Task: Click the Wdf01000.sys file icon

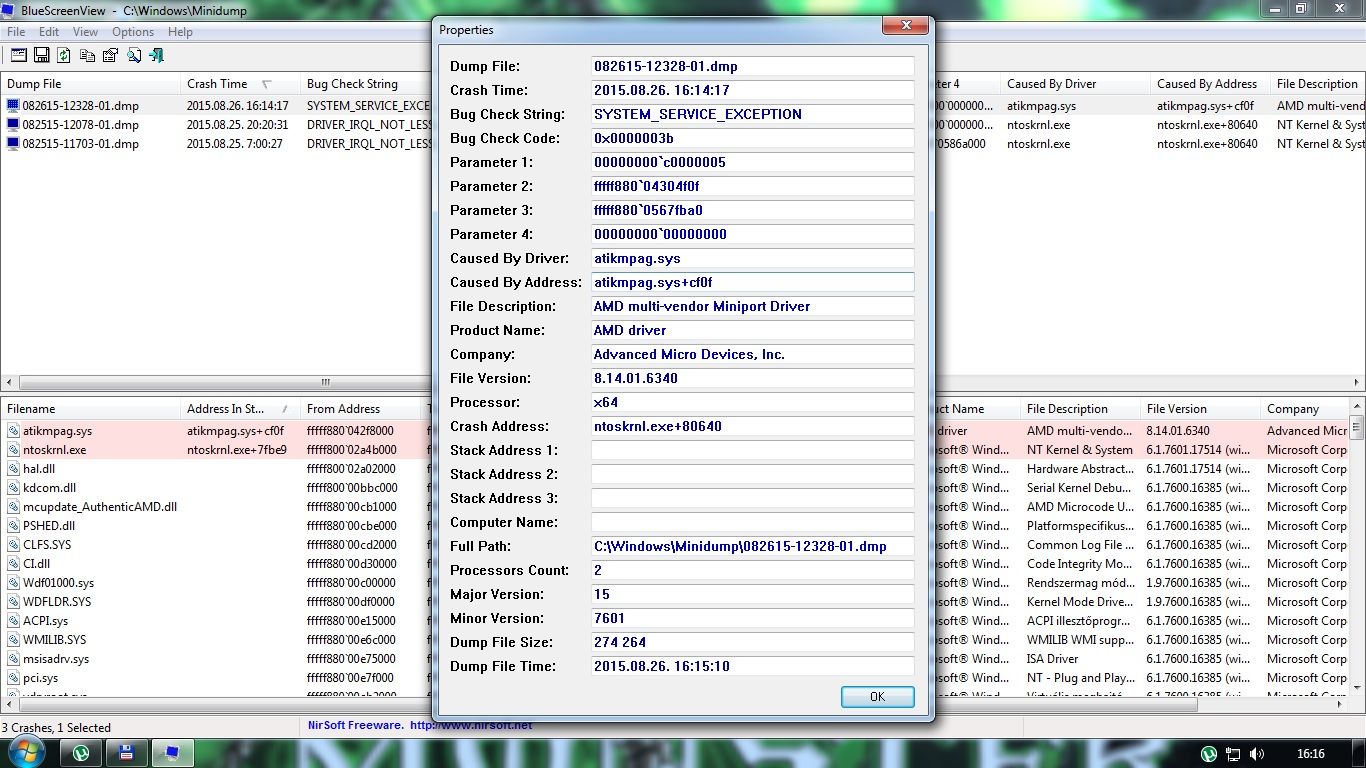Action: pyautogui.click(x=13, y=583)
